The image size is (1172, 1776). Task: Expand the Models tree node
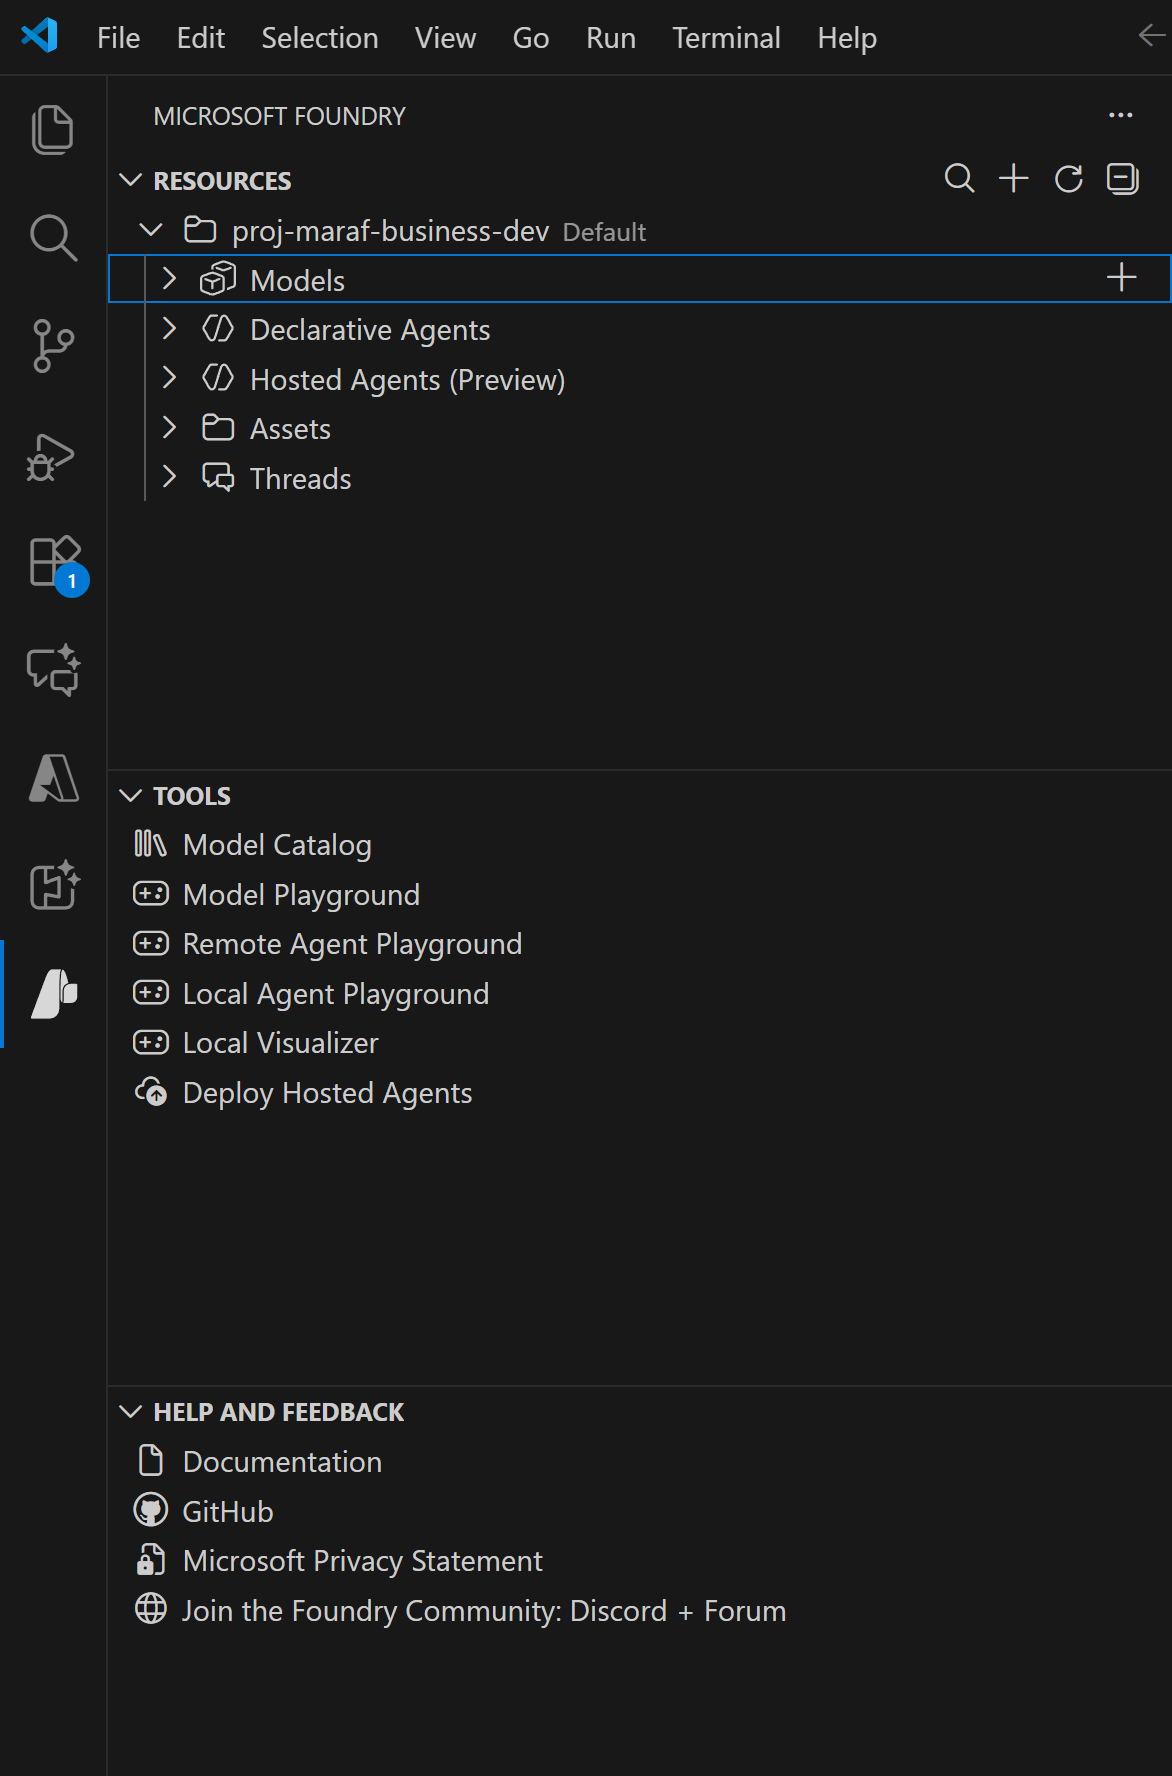[x=169, y=279]
